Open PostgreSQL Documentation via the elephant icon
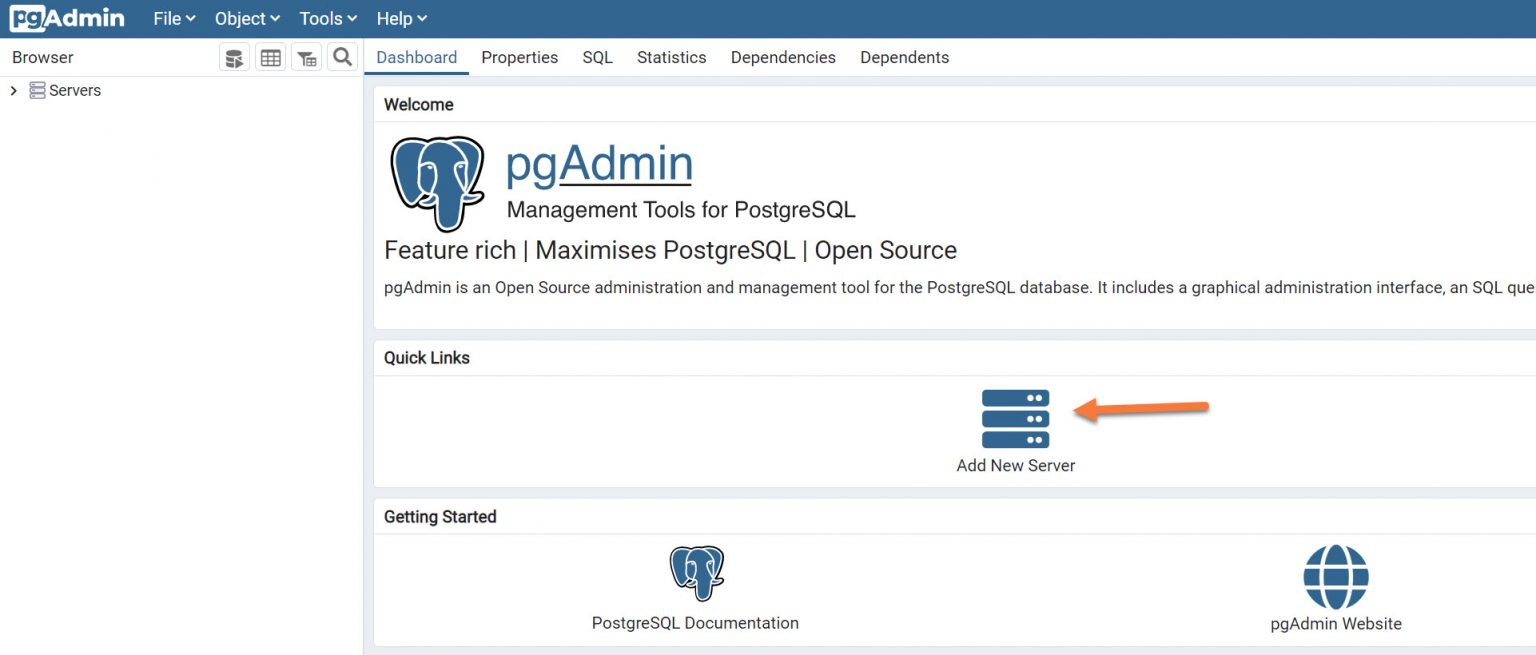This screenshot has width=1536, height=655. click(695, 573)
